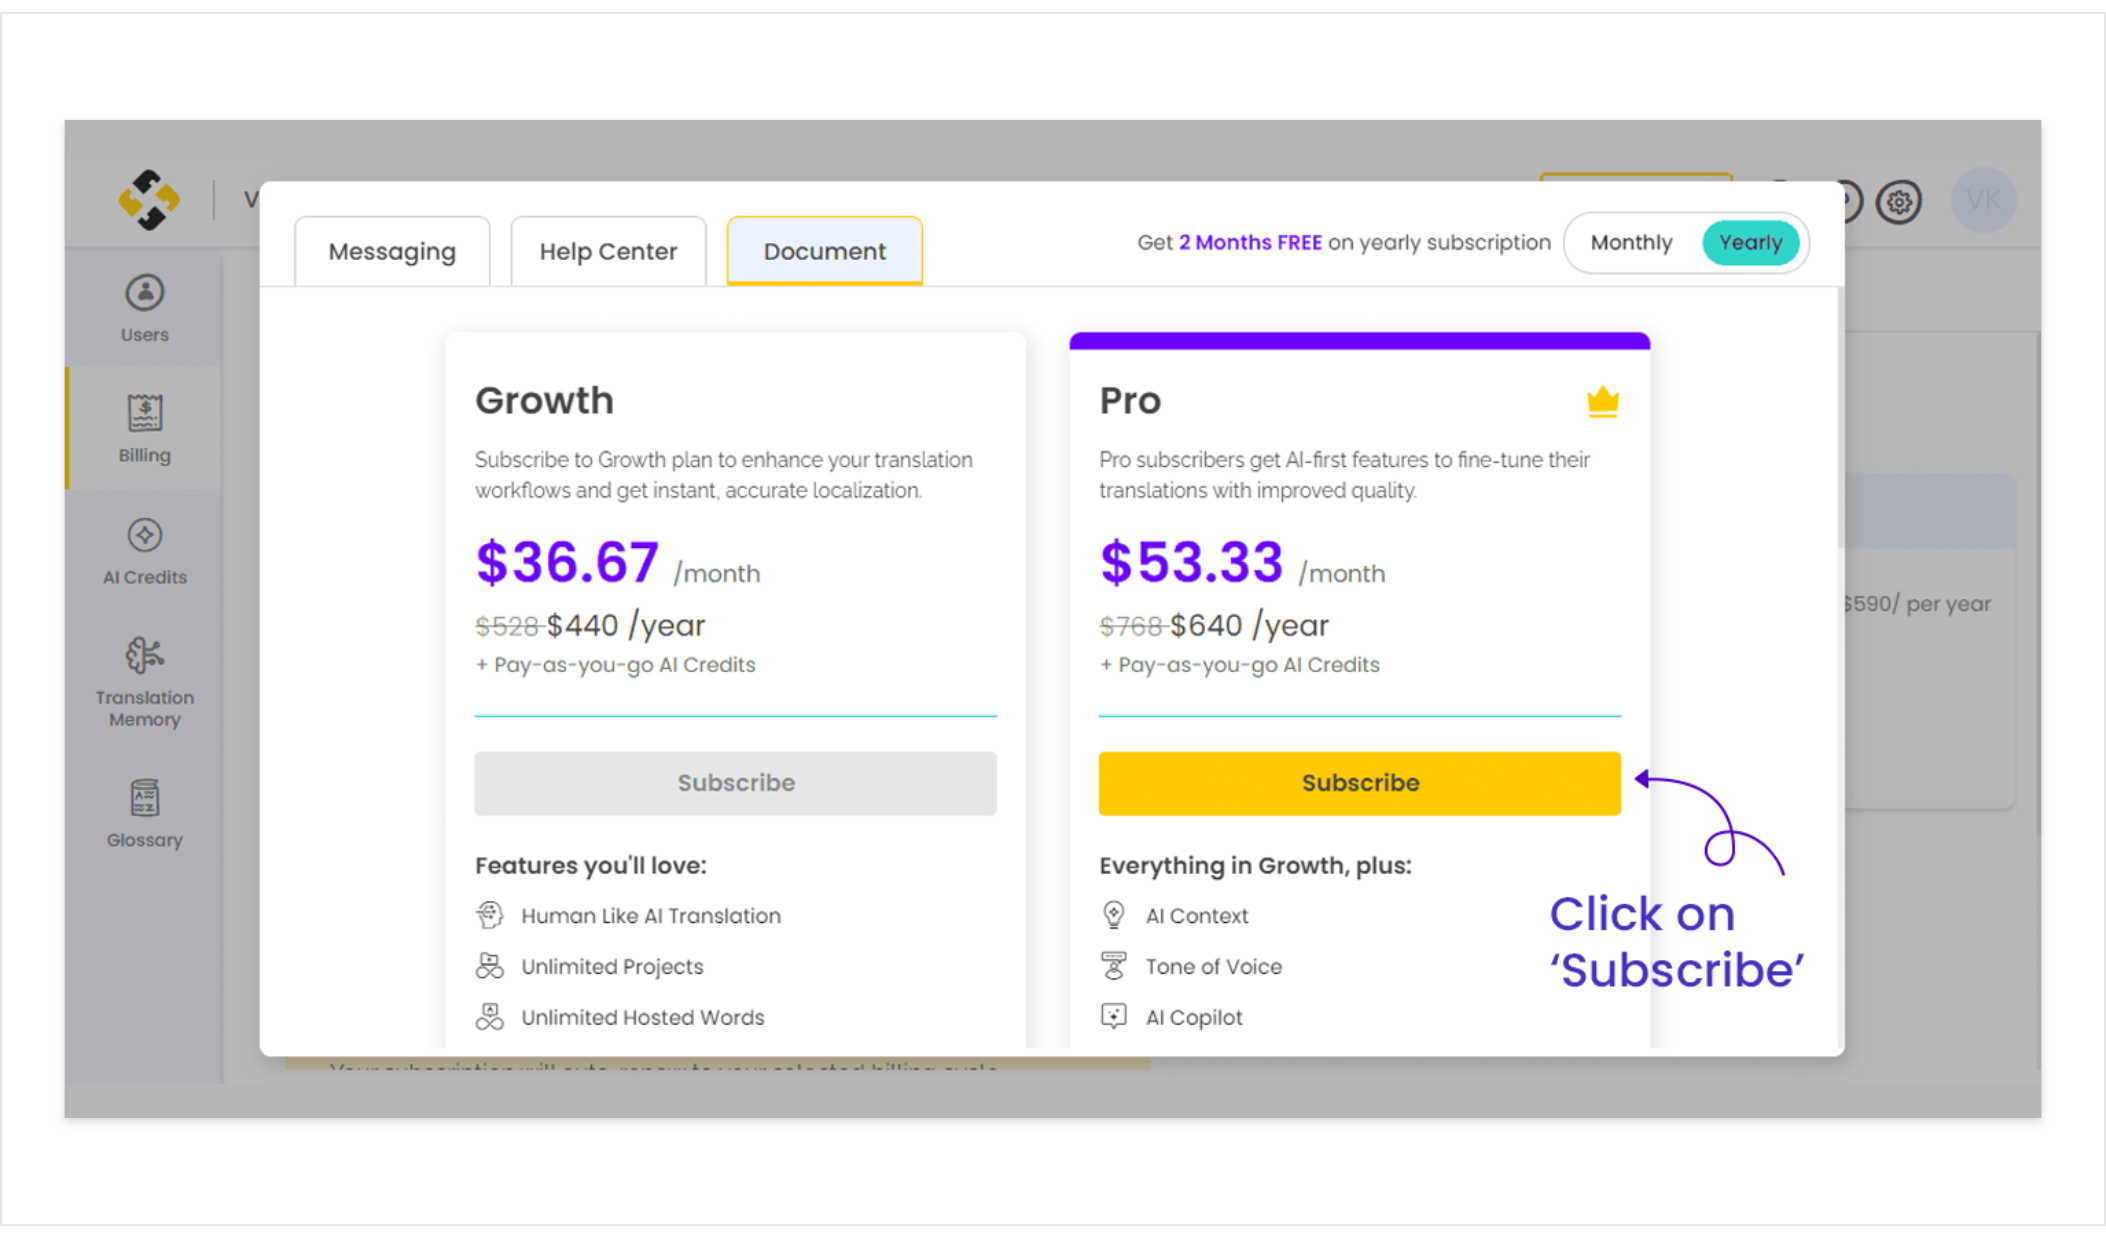Viewport: 2106px width, 1236px height.
Task: Click the 2 Months FREE text
Action: 1250,243
